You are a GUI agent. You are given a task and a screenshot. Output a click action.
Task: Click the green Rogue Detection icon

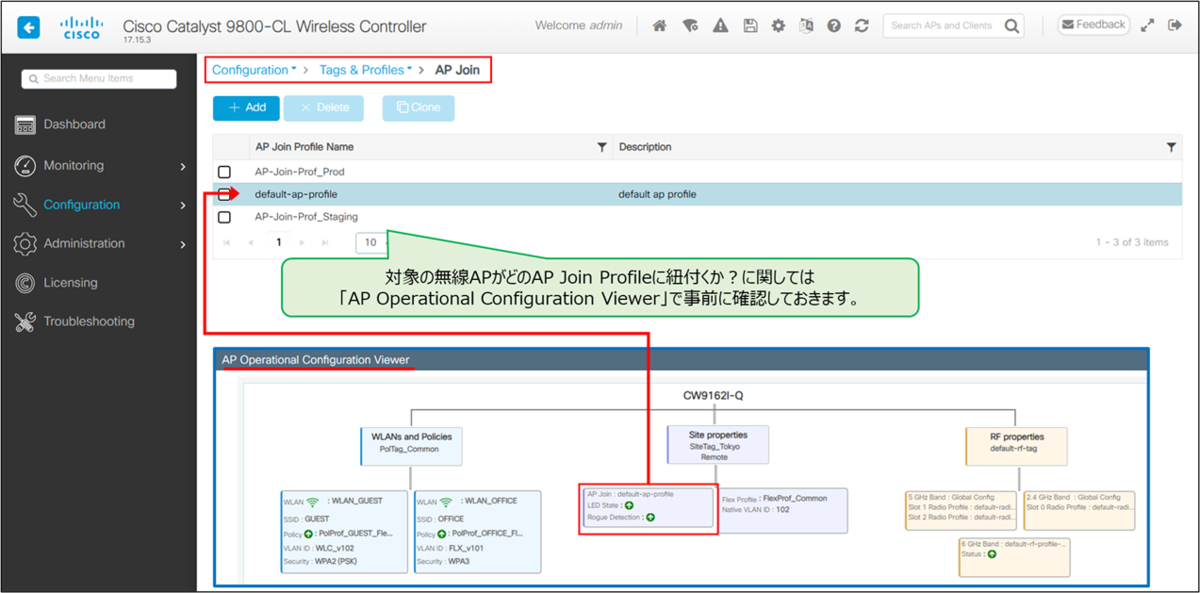[x=650, y=518]
